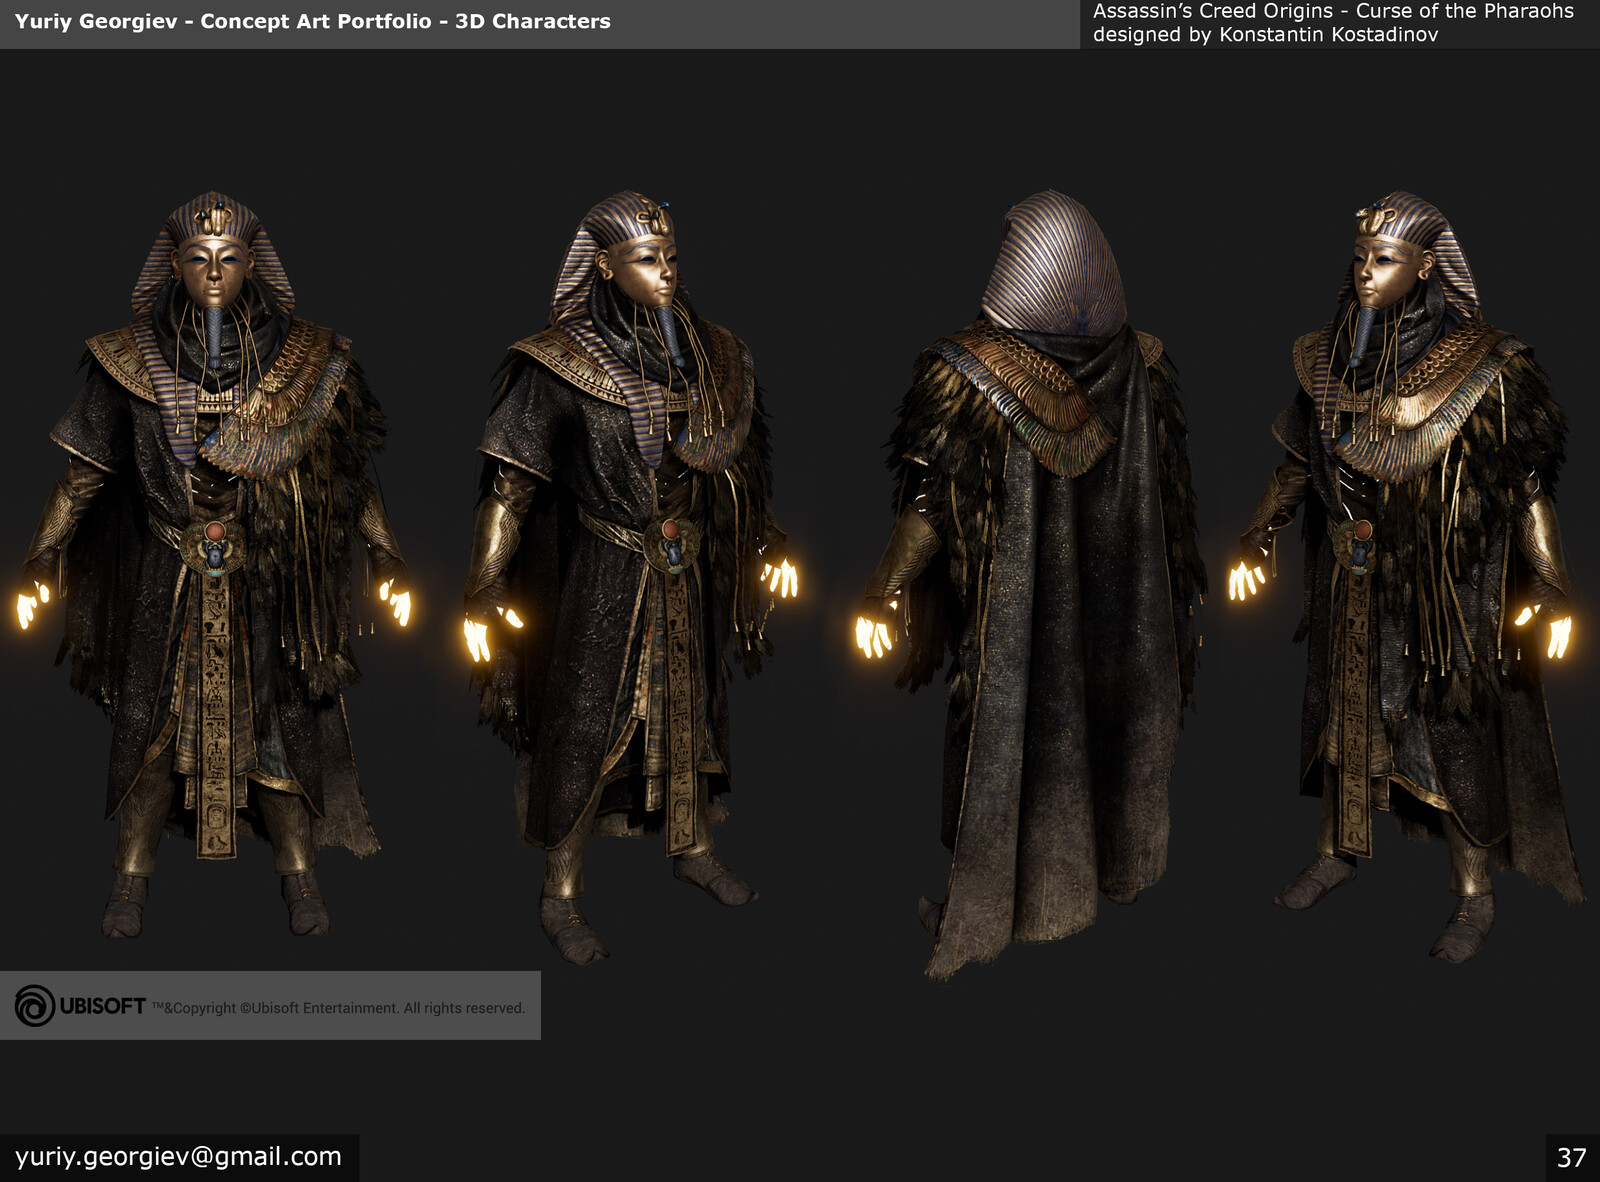Viewport: 1600px width, 1182px height.
Task: Click "Assassin's Creed Origins - Curse of the Pharaohs" caption
Action: 1333,11
